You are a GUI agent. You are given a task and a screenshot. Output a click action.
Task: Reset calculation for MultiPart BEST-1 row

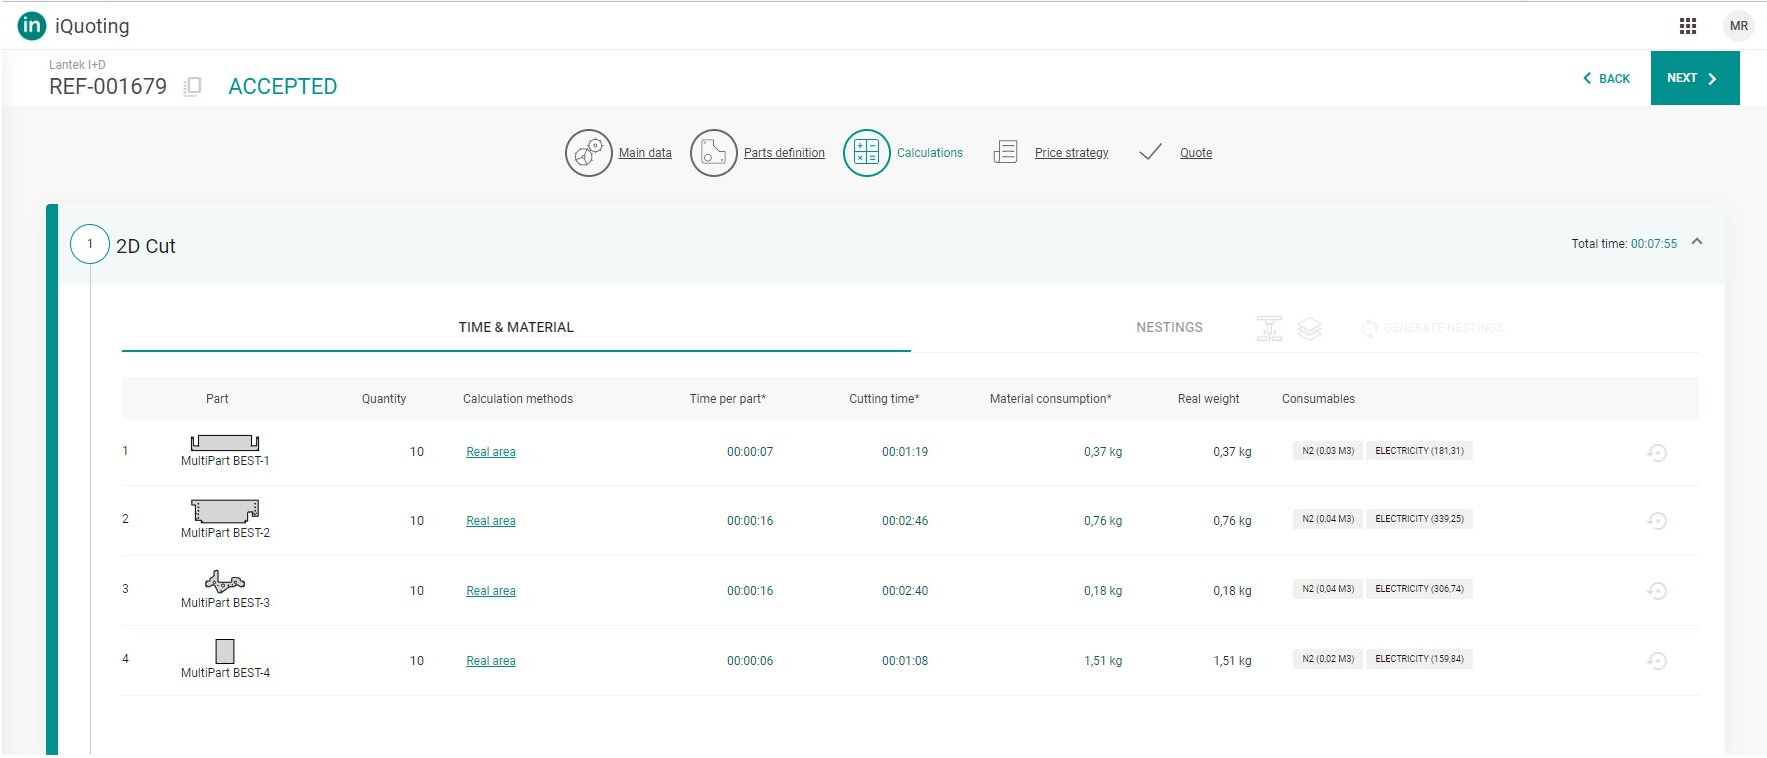(x=1656, y=453)
